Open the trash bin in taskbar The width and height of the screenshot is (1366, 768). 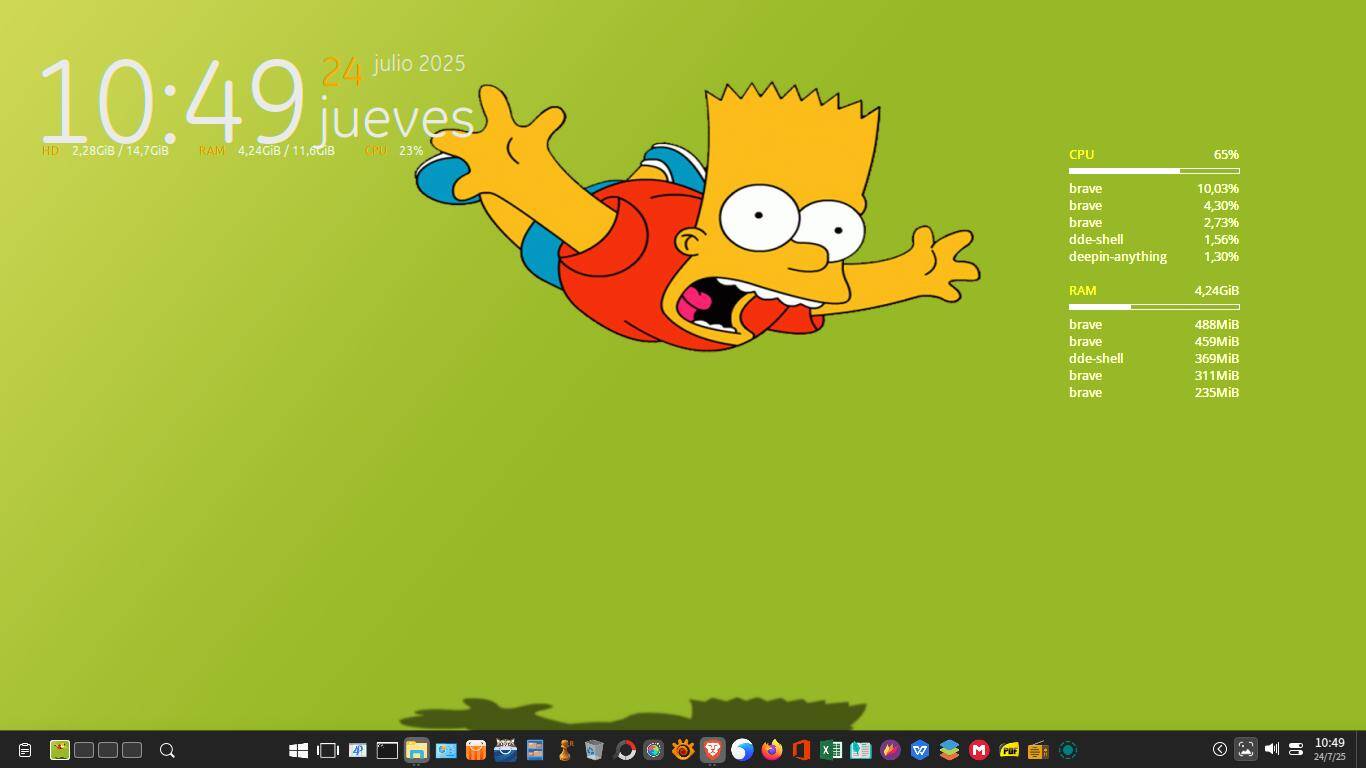click(594, 750)
